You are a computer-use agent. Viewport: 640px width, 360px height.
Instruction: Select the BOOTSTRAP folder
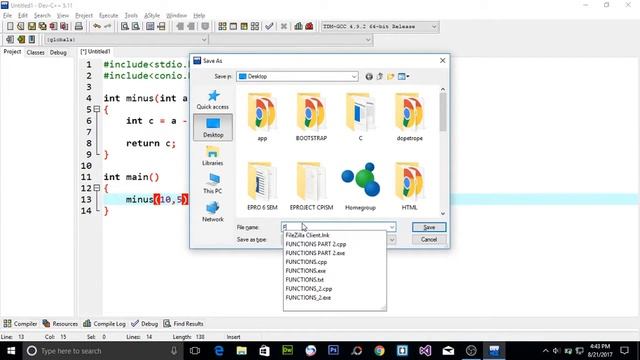[x=311, y=117]
